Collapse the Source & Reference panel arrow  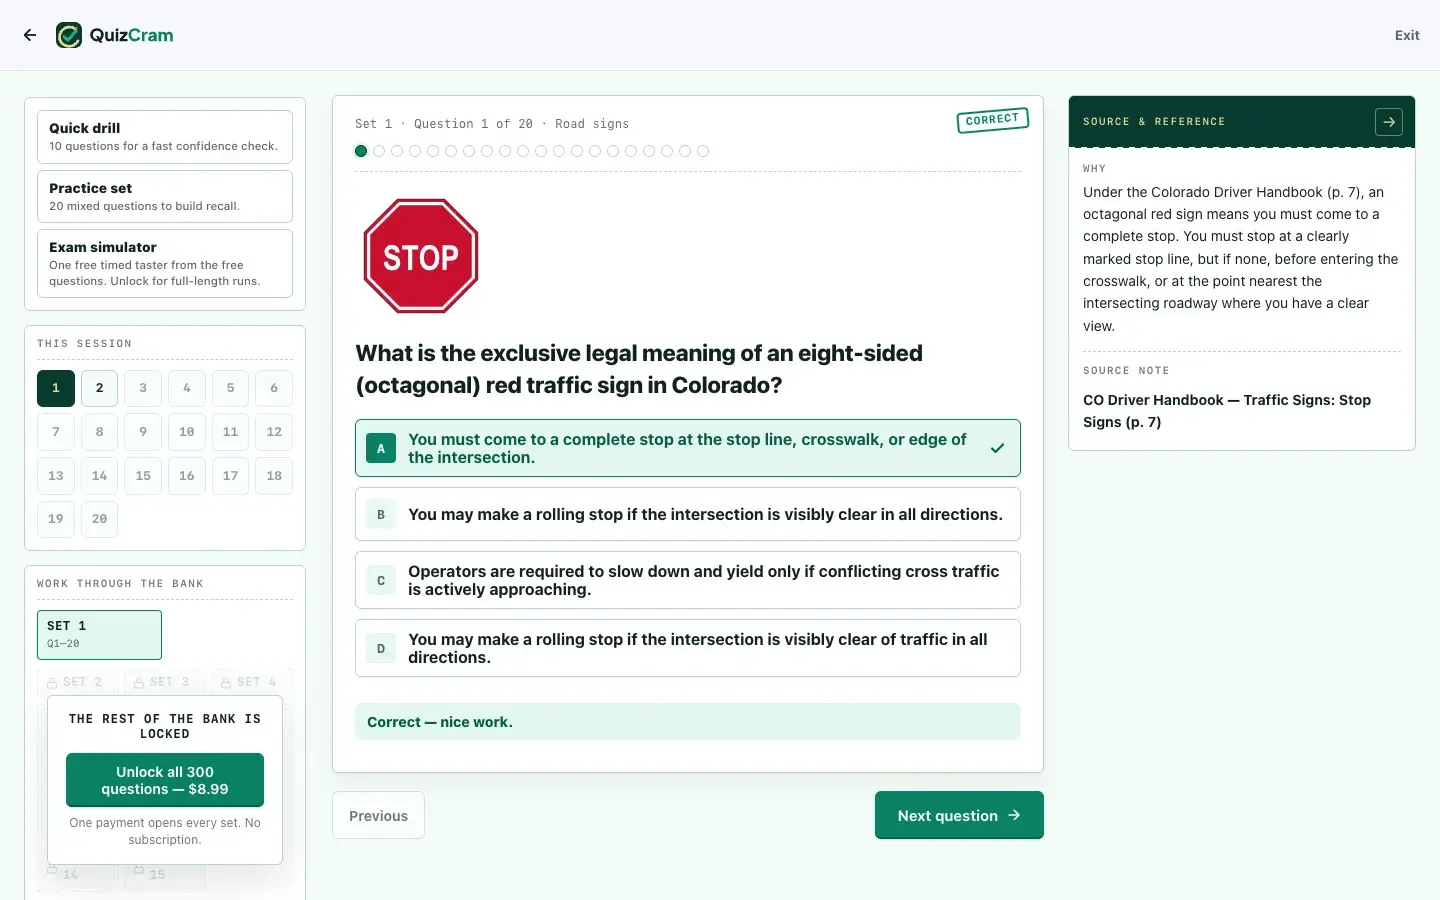(1389, 122)
